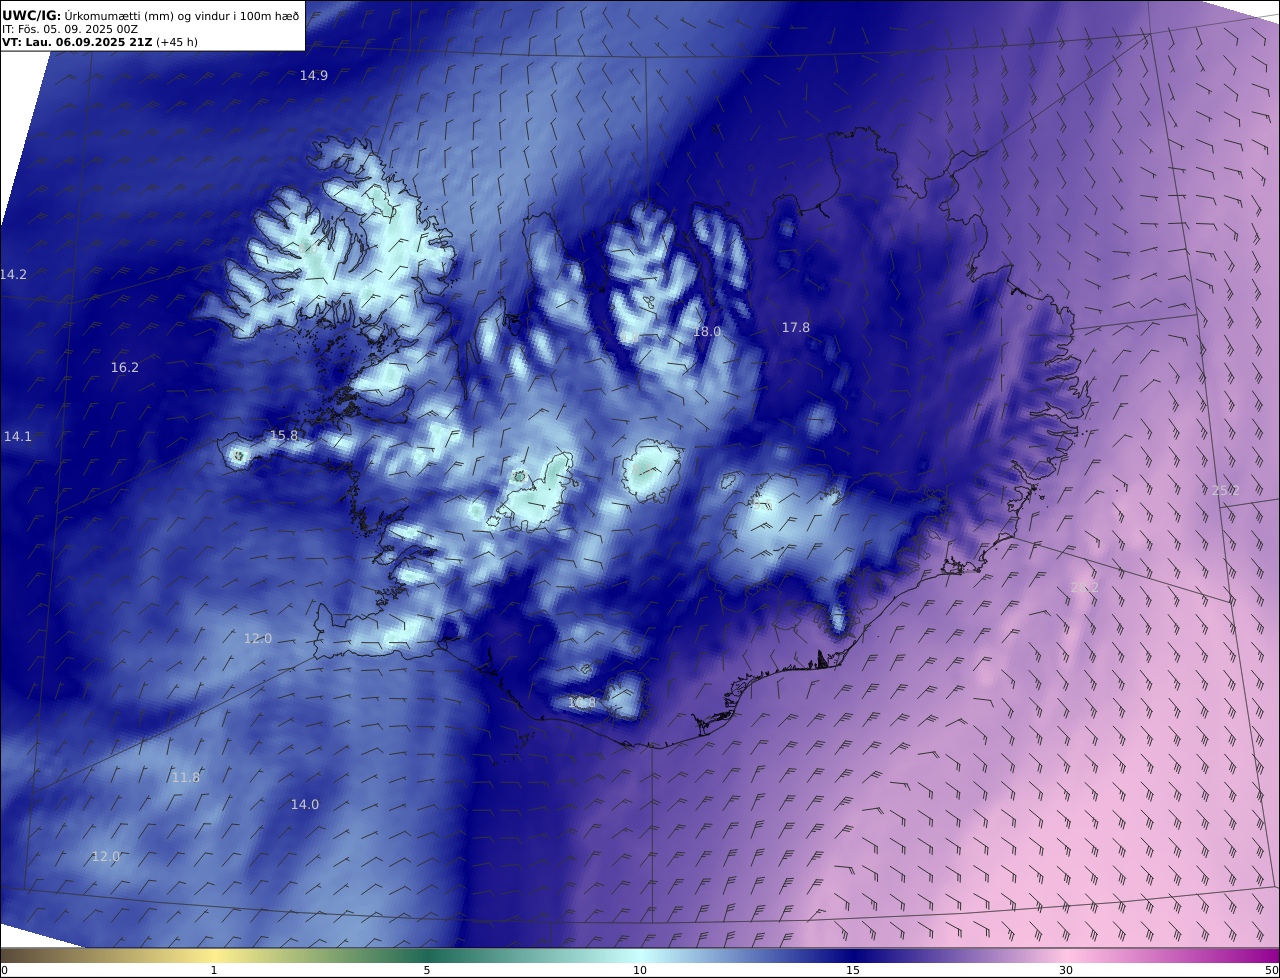Click the colour scale tick labelled 1
This screenshot has height=978, width=1280.
point(214,970)
